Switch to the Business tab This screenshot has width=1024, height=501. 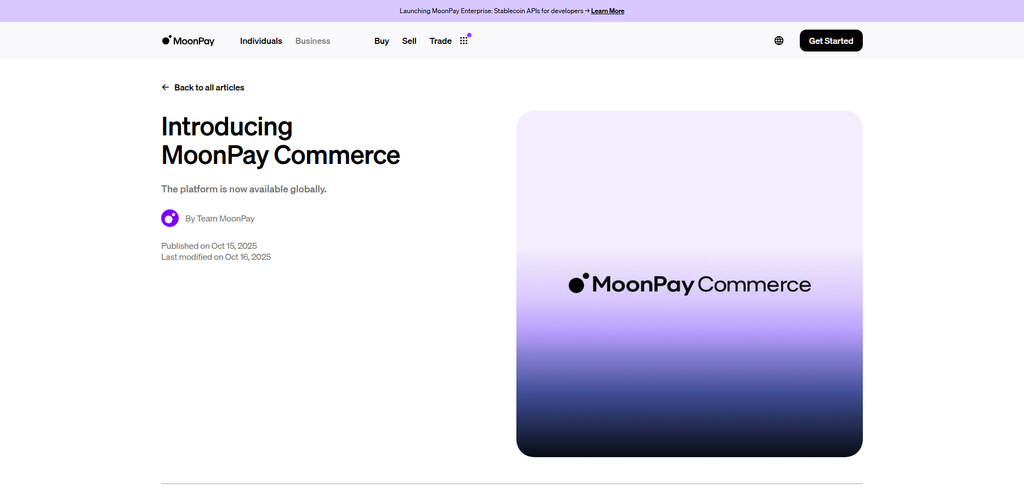(x=313, y=40)
